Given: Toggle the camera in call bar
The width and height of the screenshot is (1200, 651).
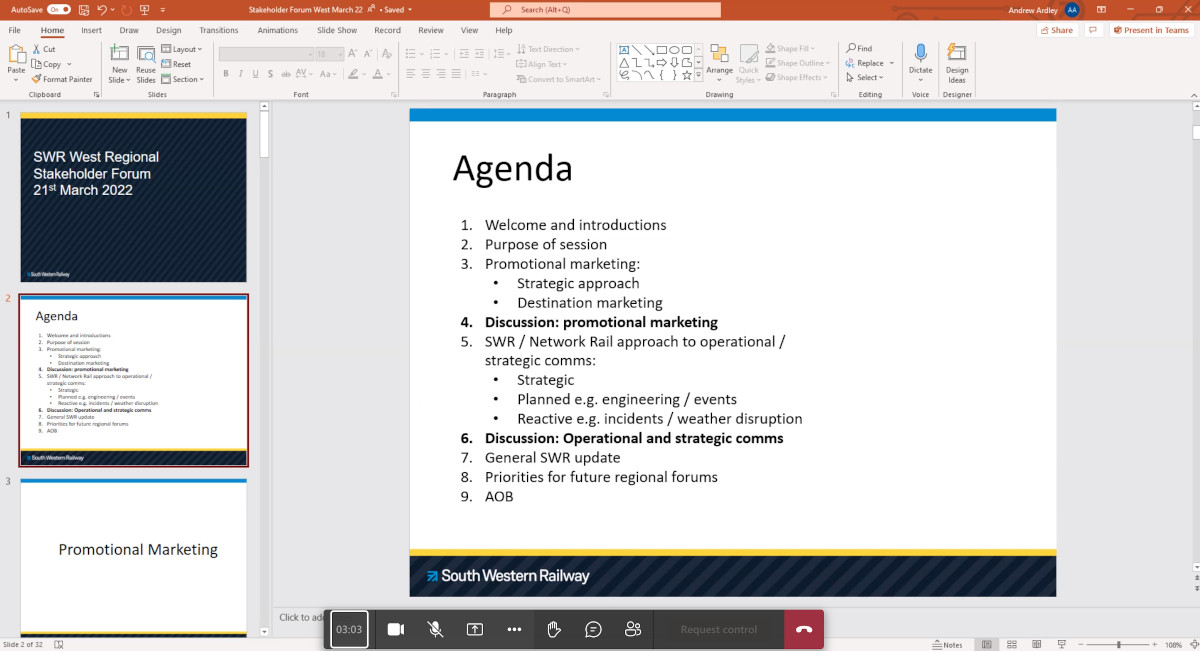Looking at the screenshot, I should click(395, 629).
